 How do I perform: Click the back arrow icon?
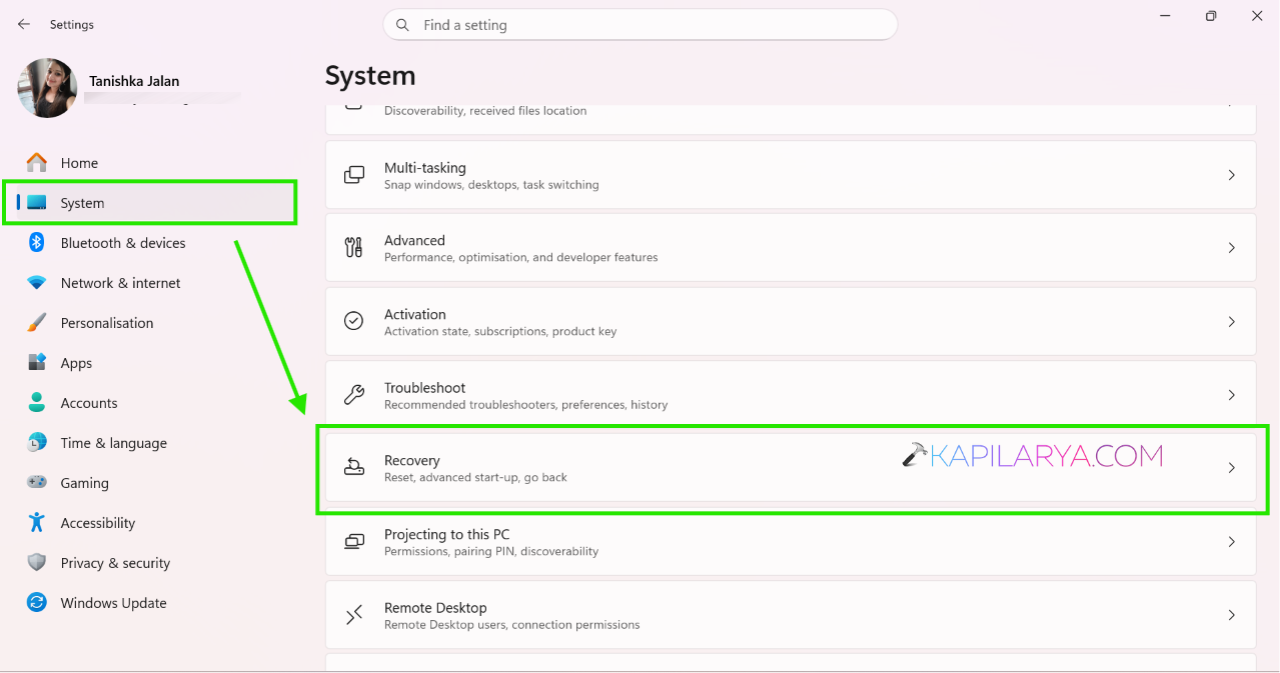pos(24,24)
